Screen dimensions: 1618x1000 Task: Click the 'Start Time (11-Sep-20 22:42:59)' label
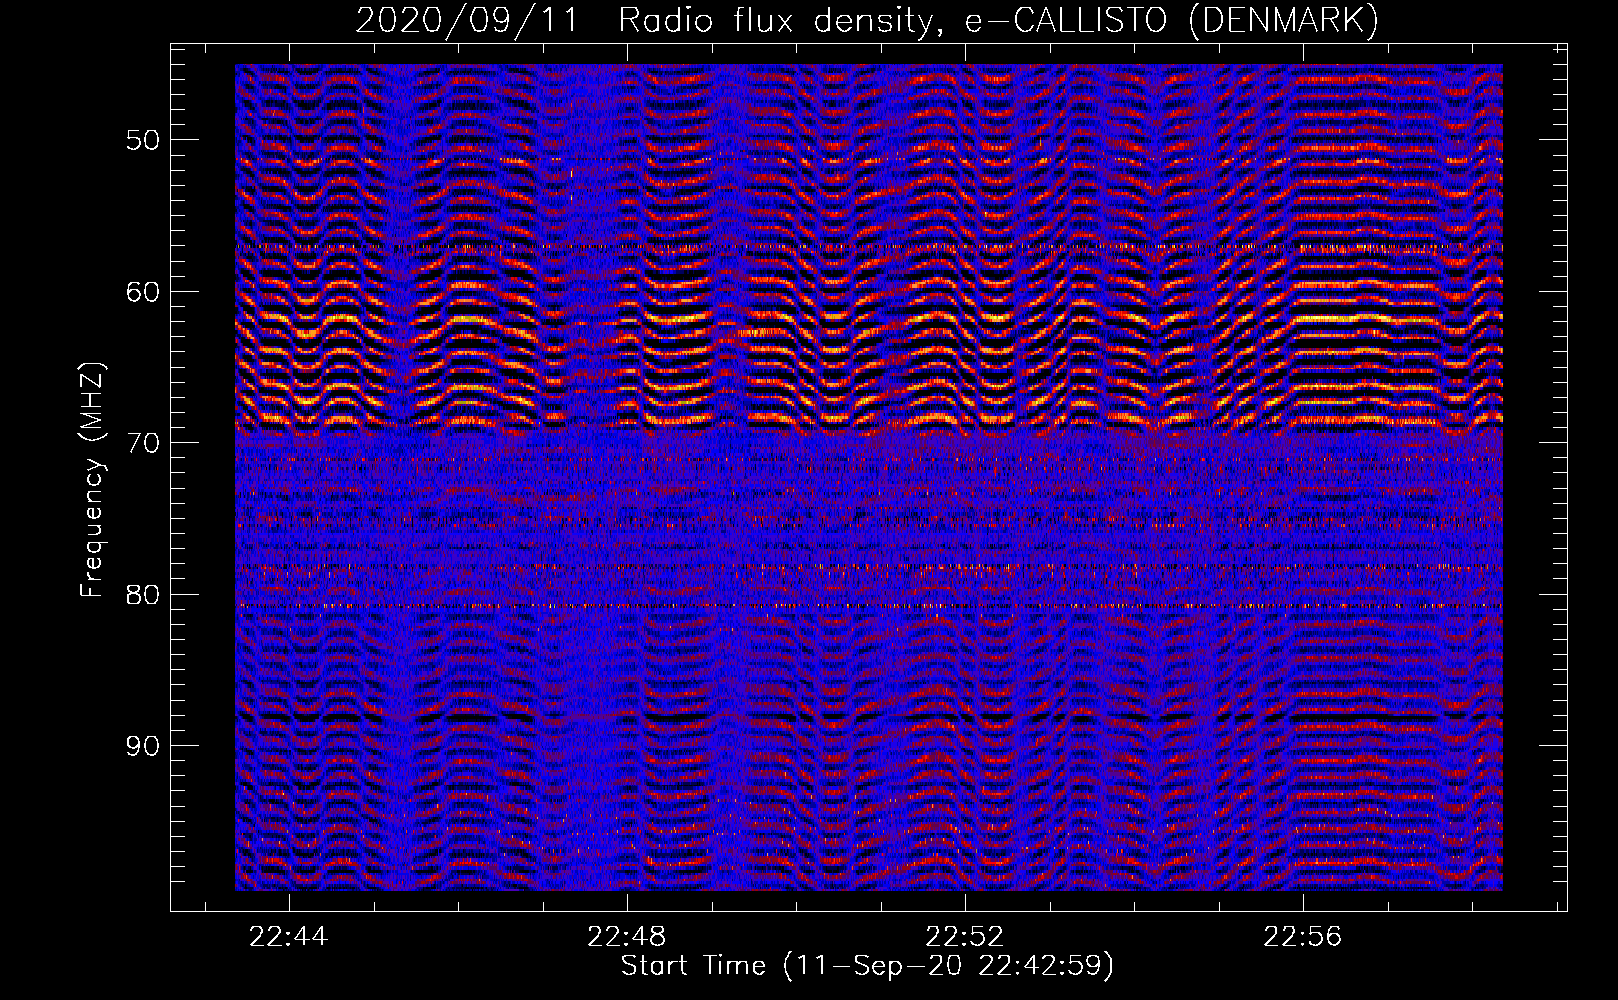[x=867, y=966]
